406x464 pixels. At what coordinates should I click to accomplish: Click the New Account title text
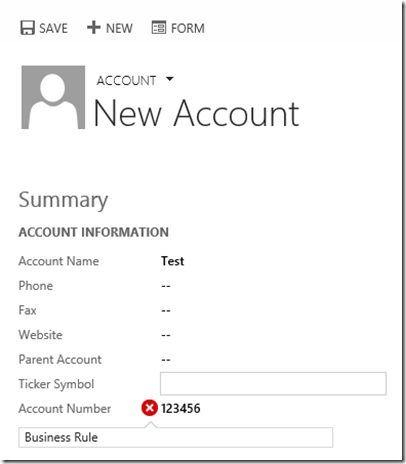coord(196,114)
